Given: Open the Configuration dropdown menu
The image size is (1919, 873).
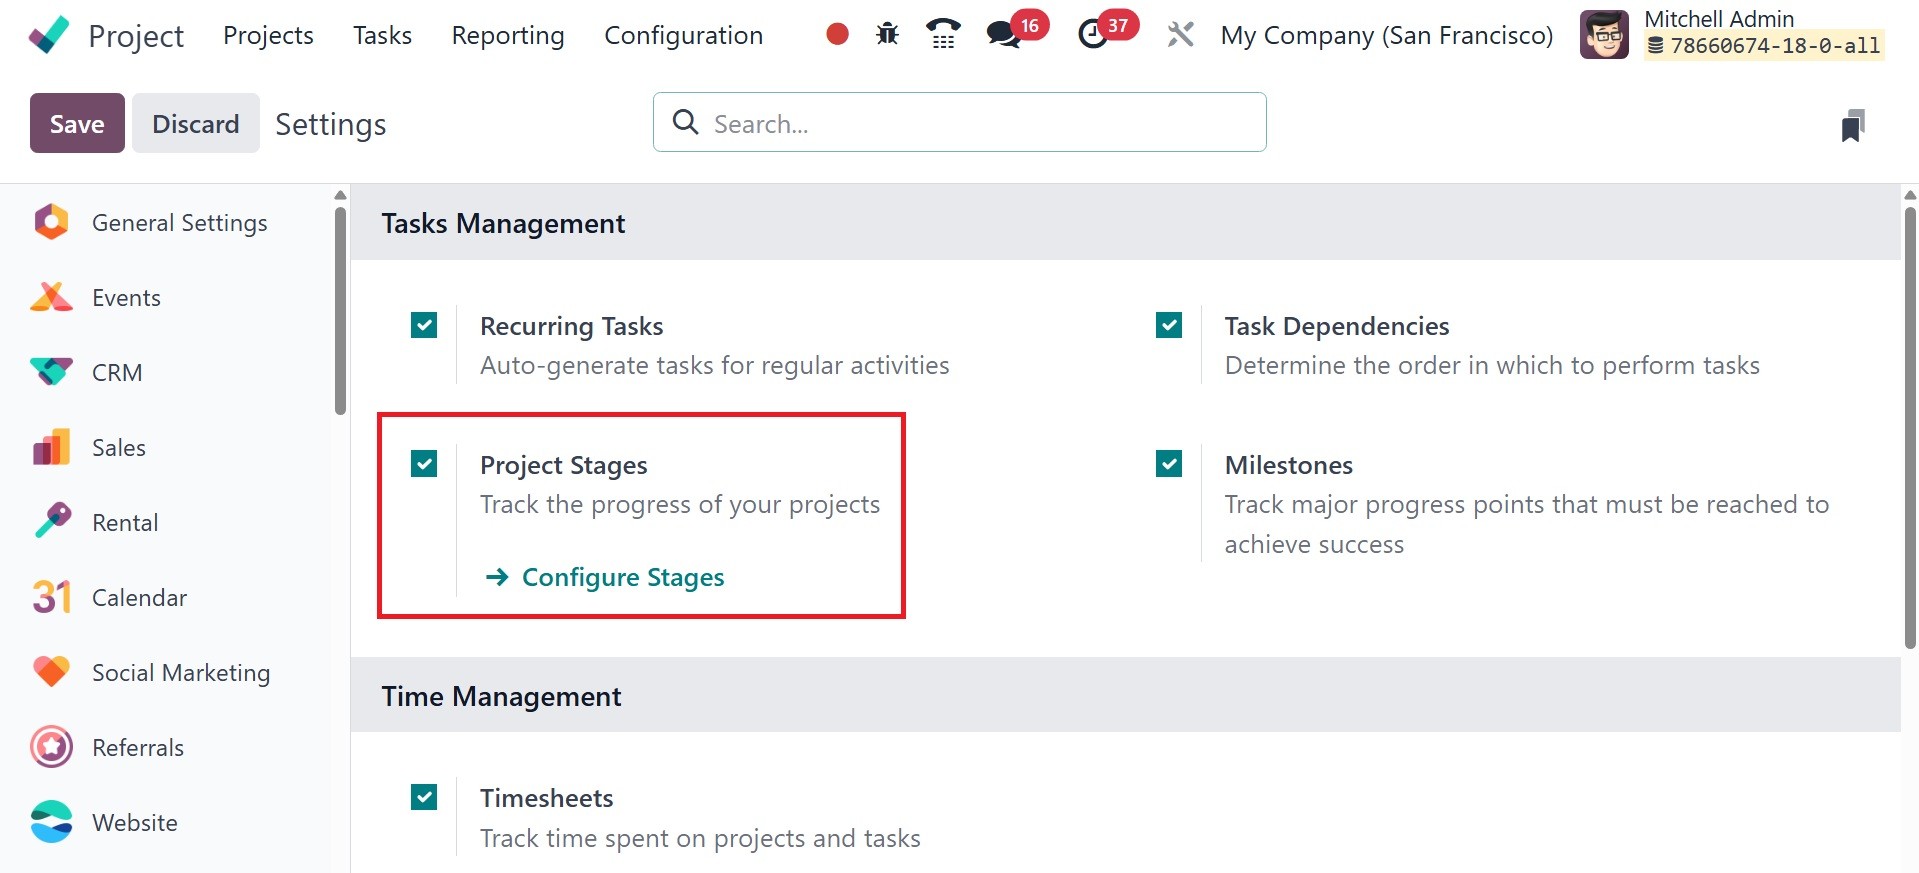Looking at the screenshot, I should 683,35.
